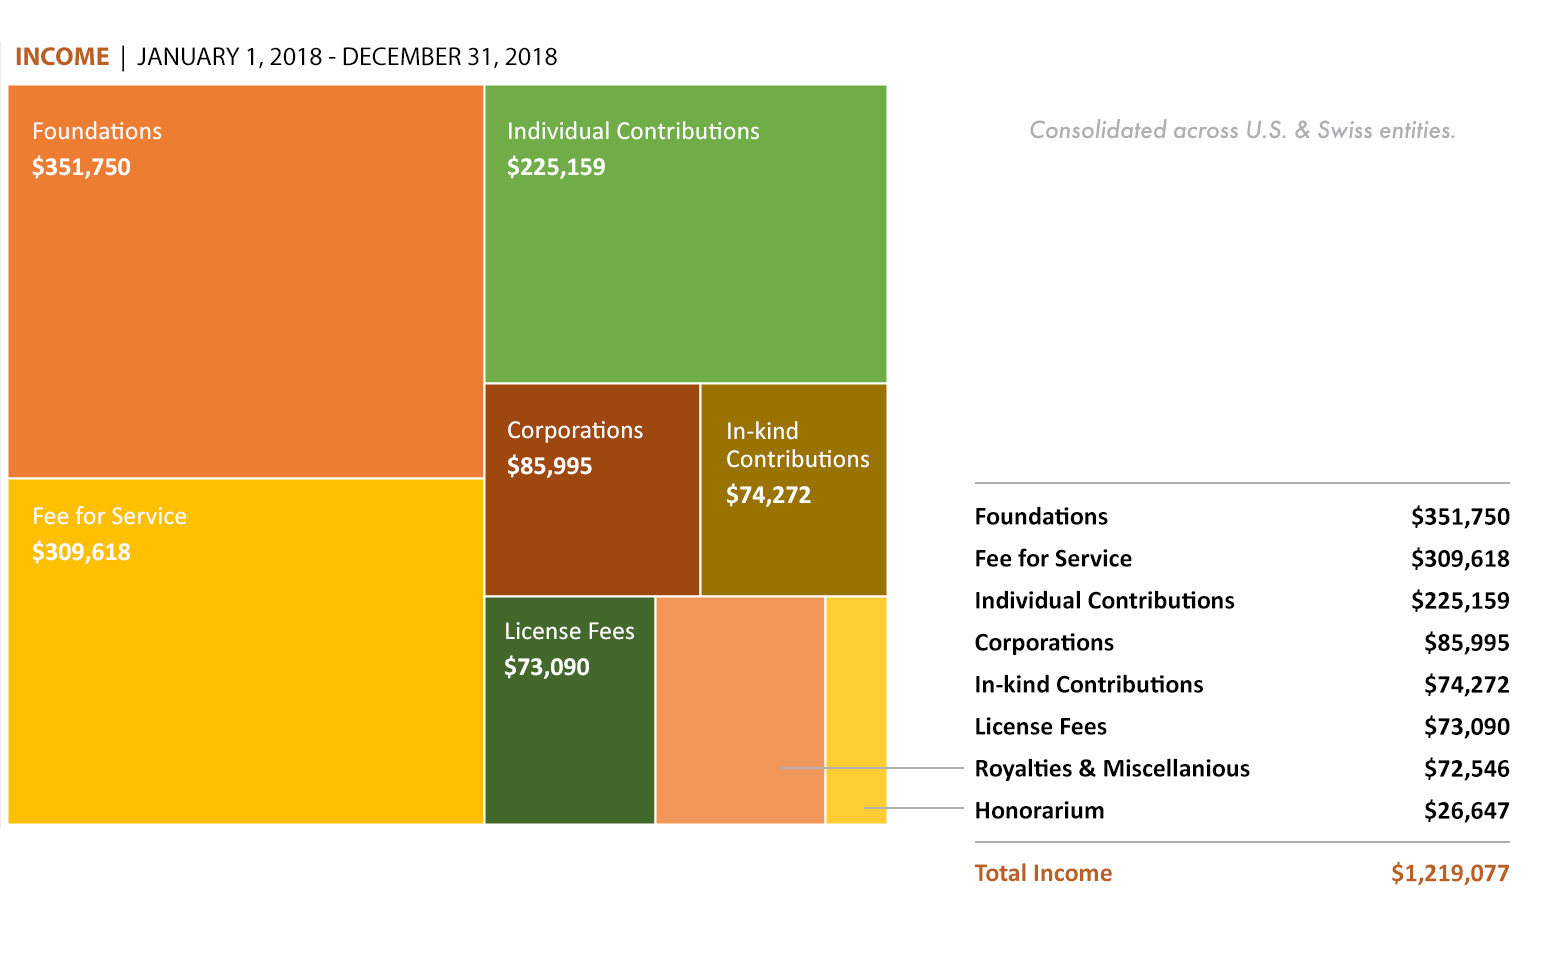
Task: Click the green Individual Contributions treemap block
Action: [685, 233]
